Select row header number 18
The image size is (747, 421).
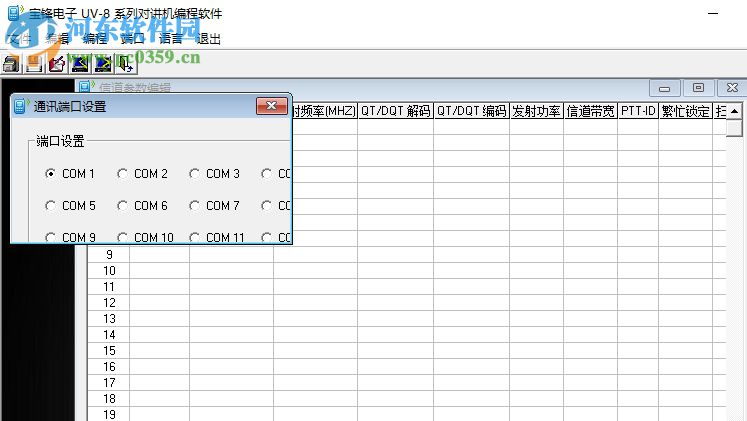[x=109, y=398]
